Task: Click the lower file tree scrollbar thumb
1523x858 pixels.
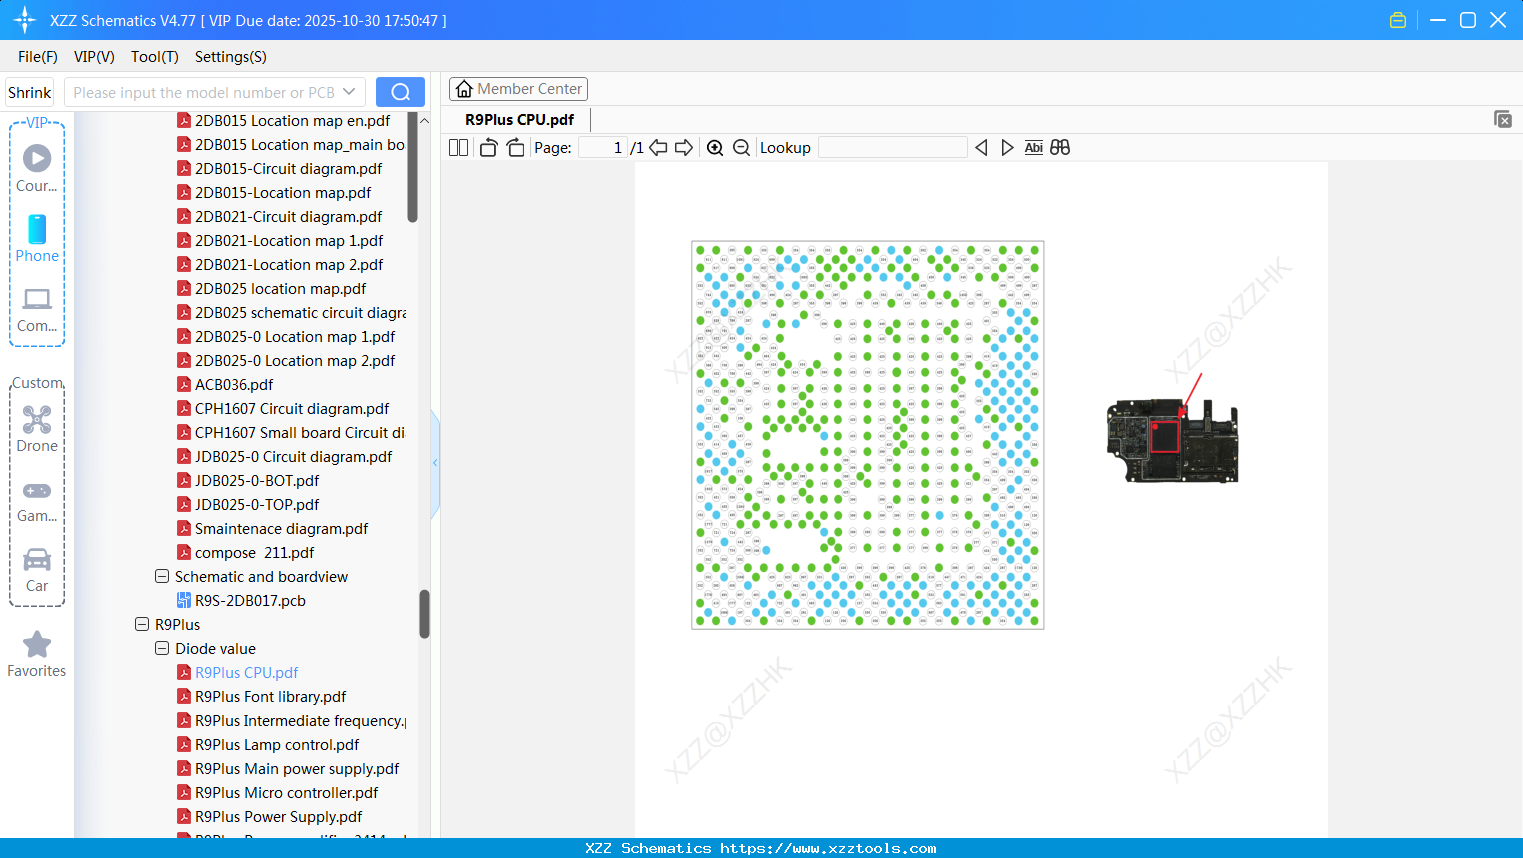Action: tap(424, 614)
